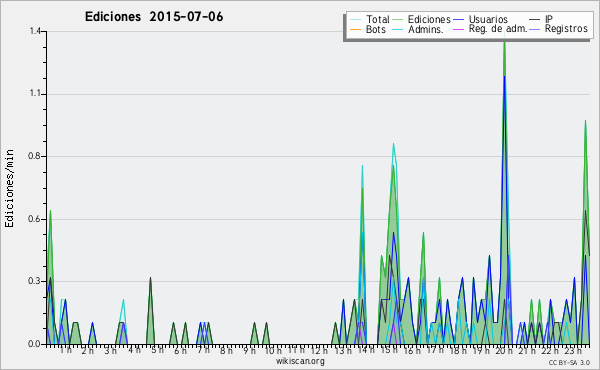The height and width of the screenshot is (370, 600).
Task: Click the Bots orange legend color swatch
Action: point(355,29)
